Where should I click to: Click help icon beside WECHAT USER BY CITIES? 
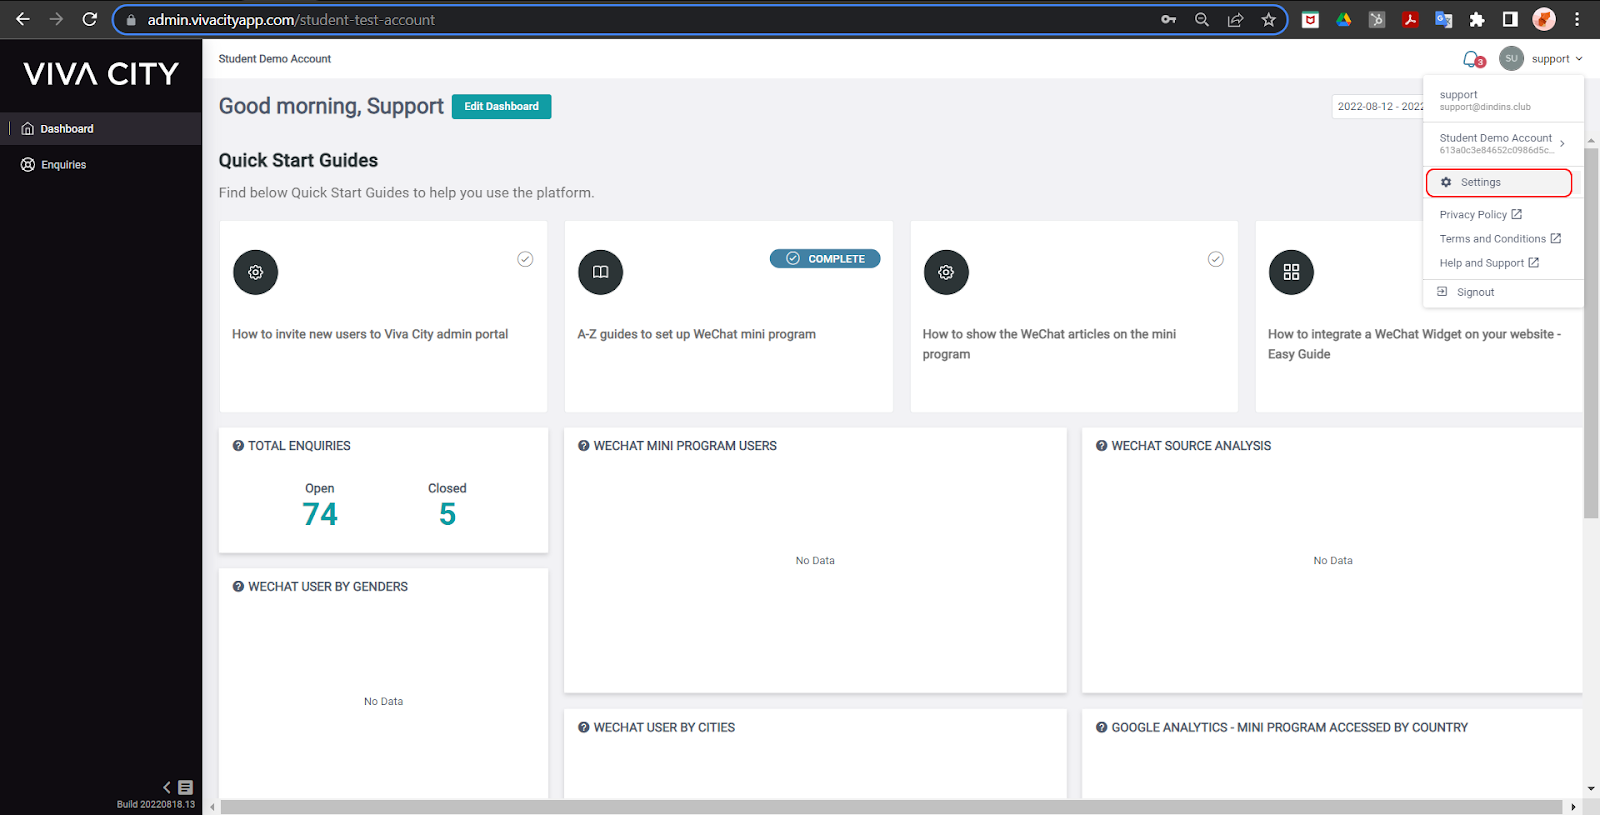[584, 728]
